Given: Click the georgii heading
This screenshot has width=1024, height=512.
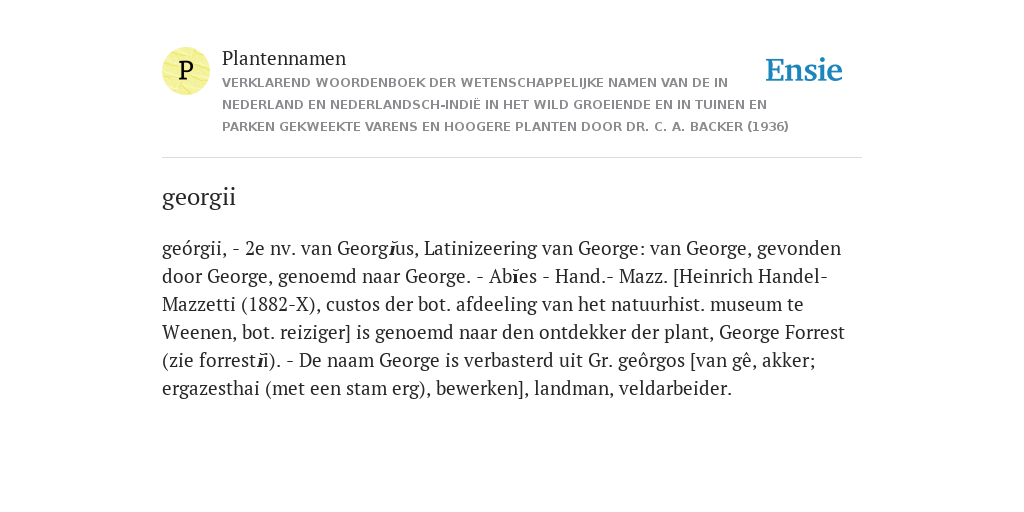Looking at the screenshot, I should 199,197.
